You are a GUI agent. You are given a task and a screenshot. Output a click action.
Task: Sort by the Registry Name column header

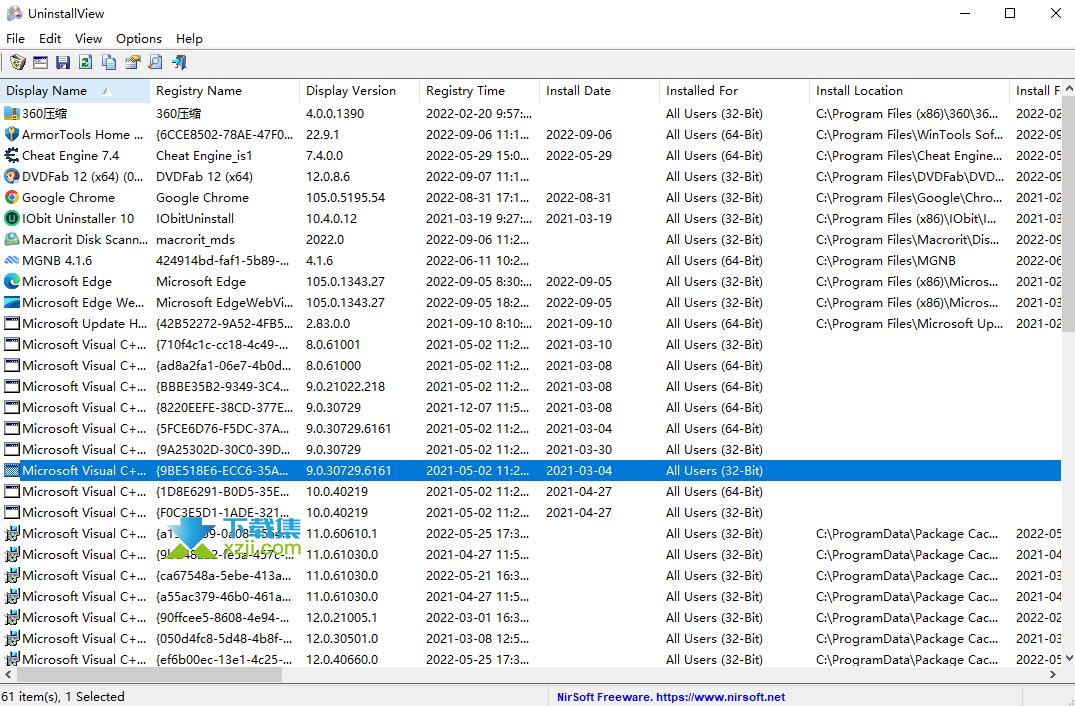pos(225,90)
